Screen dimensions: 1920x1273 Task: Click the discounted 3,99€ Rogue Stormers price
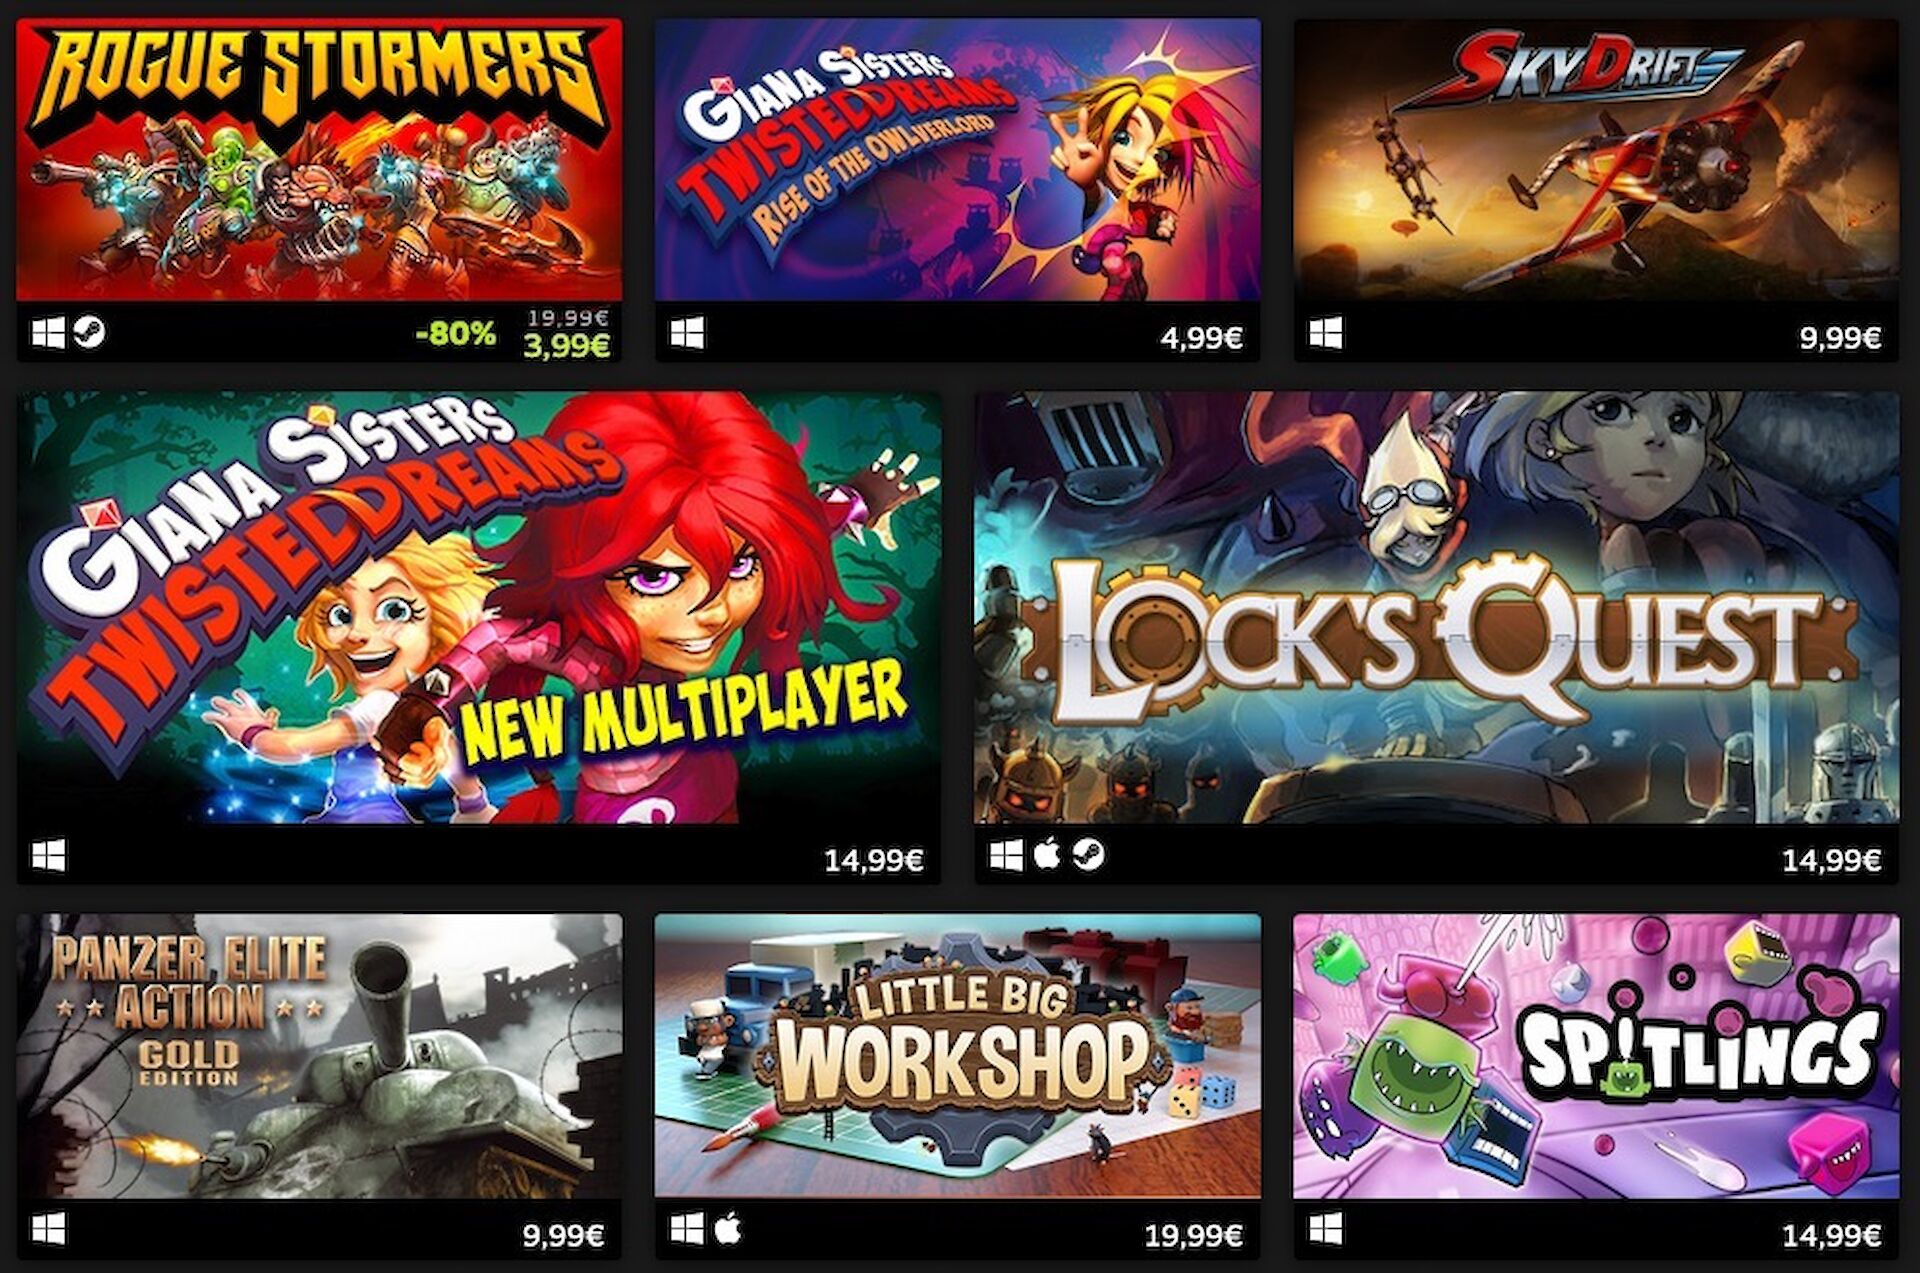[x=567, y=346]
